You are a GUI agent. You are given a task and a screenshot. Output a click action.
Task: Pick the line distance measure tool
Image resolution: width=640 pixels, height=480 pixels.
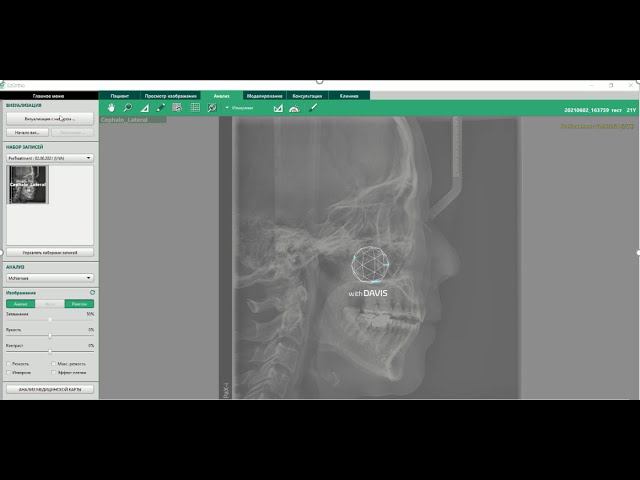click(160, 108)
